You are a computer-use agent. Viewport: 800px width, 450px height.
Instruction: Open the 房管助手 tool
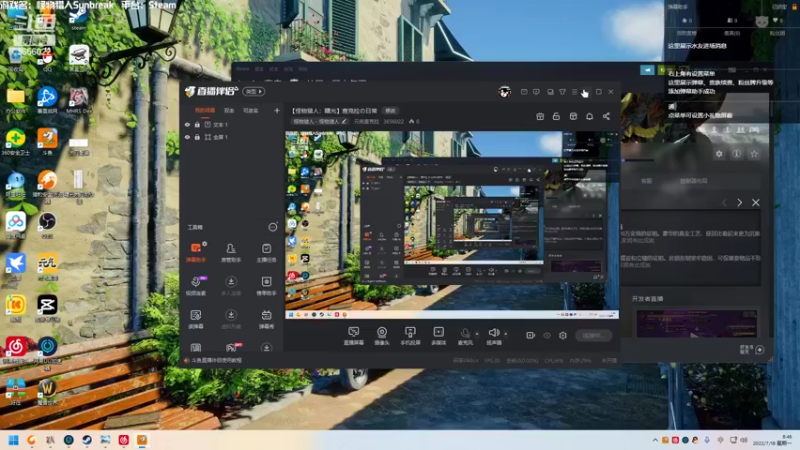click(x=231, y=252)
